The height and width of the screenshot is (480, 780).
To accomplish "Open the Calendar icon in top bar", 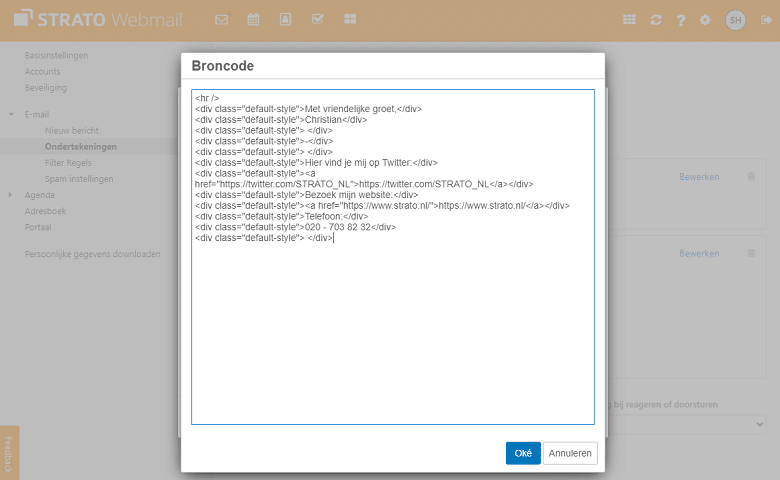I will [254, 19].
